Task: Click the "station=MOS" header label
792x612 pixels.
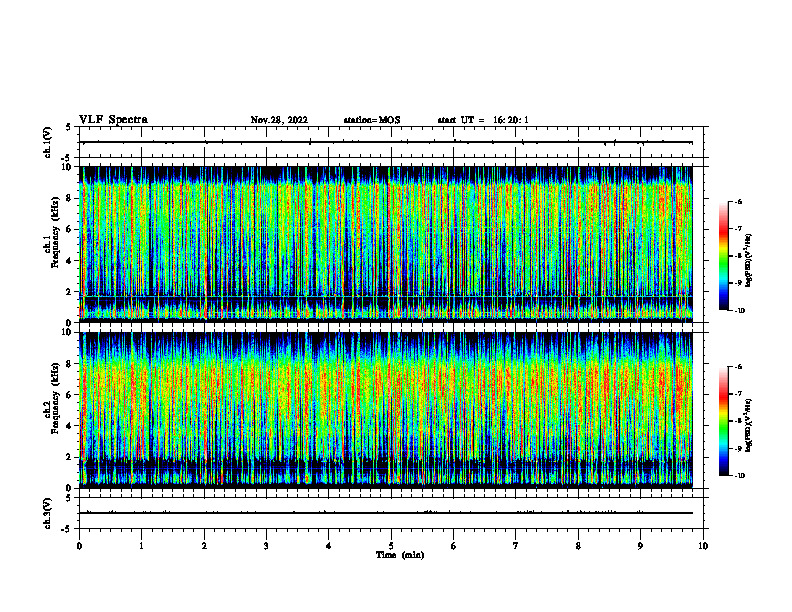Action: coord(372,120)
